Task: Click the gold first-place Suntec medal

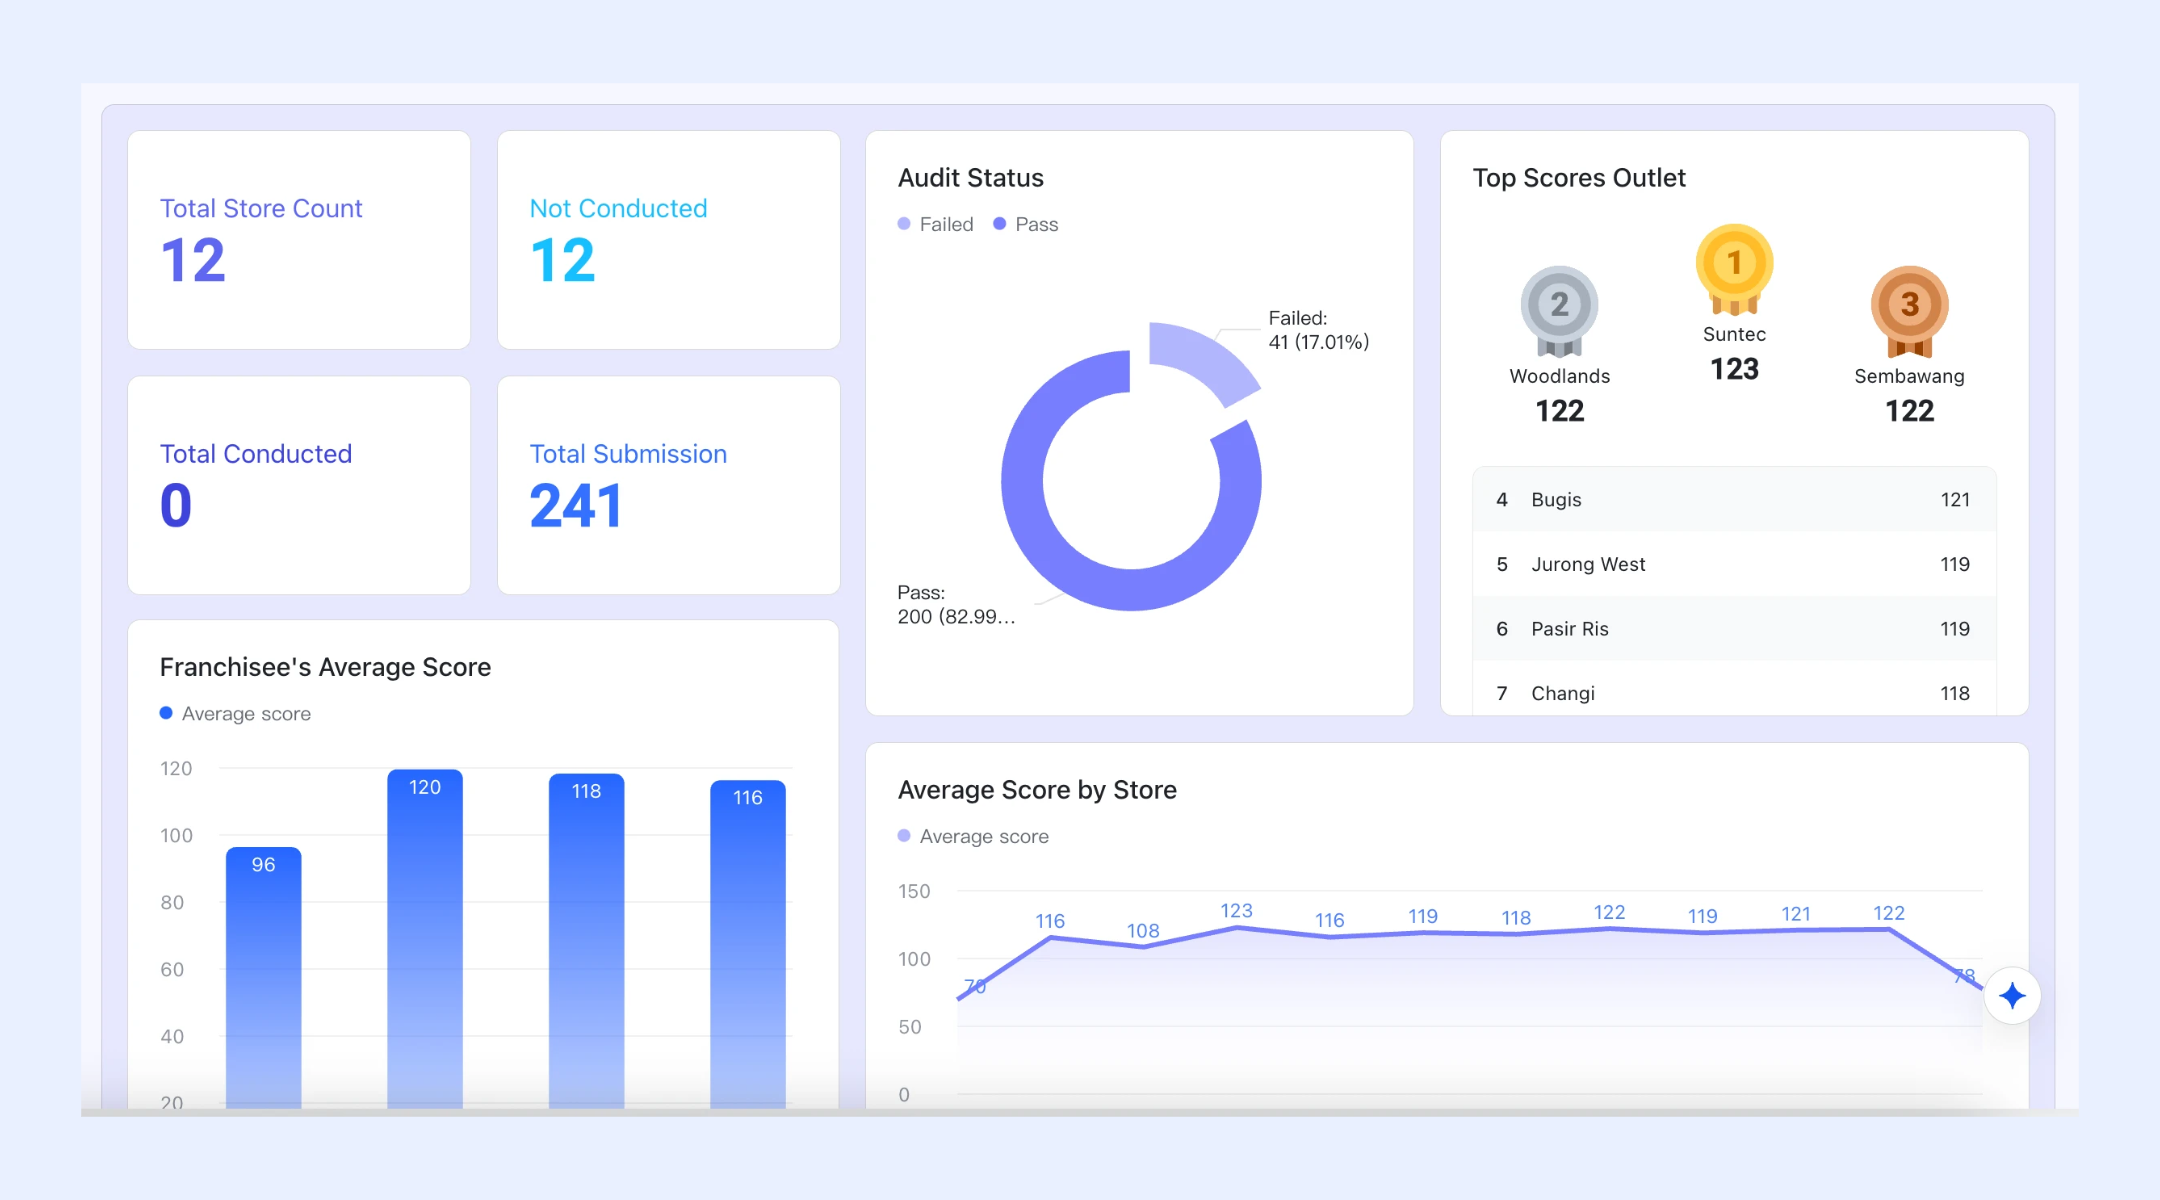Action: click(1734, 269)
